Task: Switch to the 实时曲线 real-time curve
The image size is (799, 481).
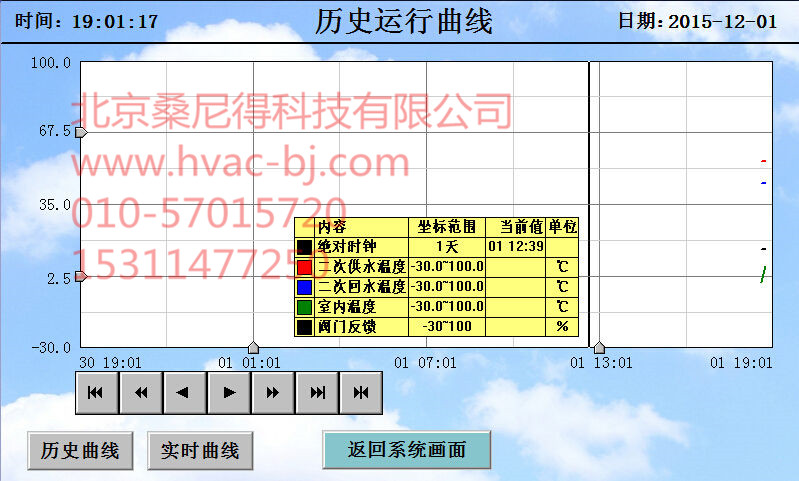Action: (x=200, y=450)
